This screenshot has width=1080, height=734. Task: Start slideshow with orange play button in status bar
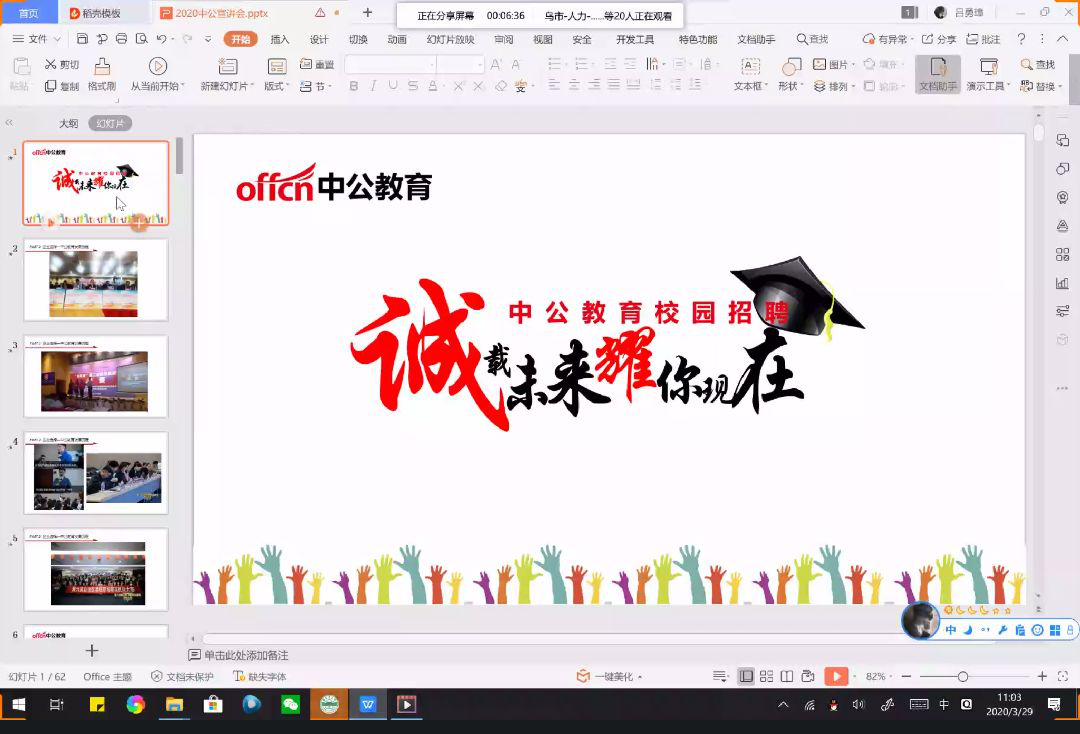(x=836, y=677)
